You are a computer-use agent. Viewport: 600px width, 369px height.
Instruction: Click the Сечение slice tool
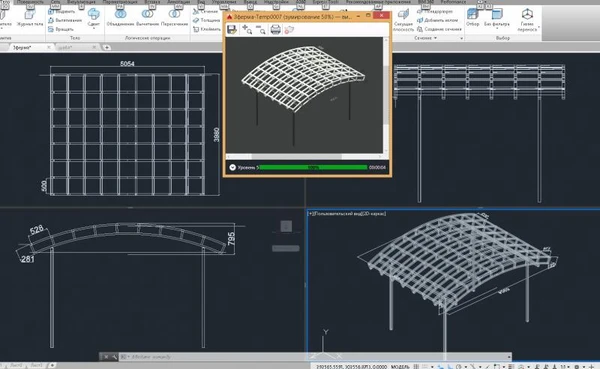pyautogui.click(x=205, y=11)
